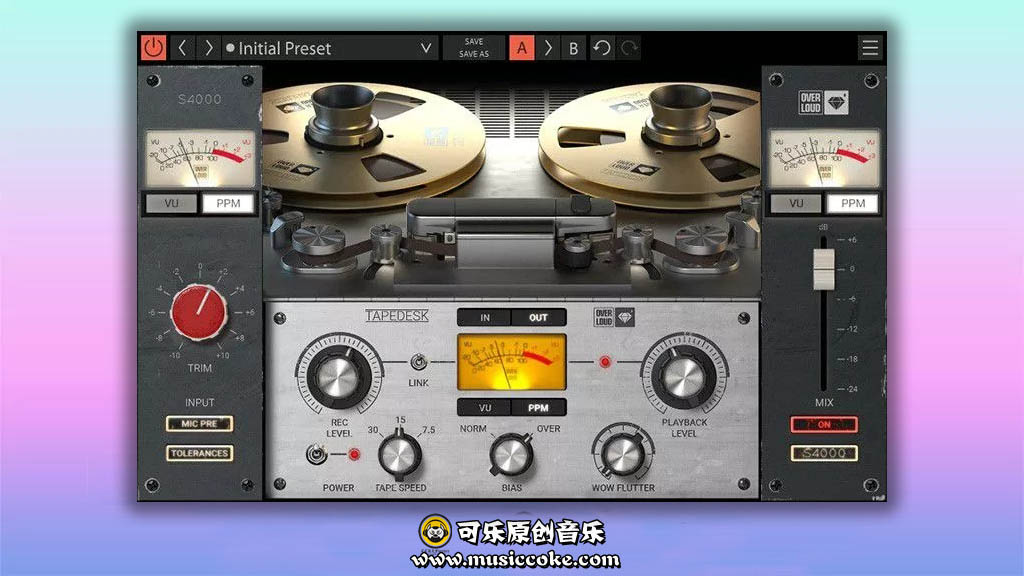Click the TAPEDESK title label
Viewport: 1024px width, 576px height.
(396, 316)
